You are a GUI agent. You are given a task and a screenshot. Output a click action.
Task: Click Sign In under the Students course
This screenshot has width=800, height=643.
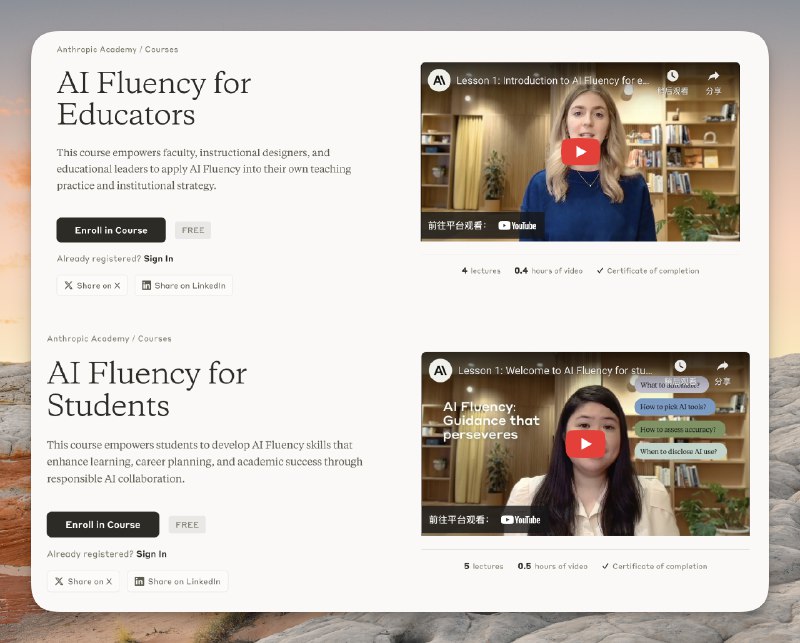point(151,554)
